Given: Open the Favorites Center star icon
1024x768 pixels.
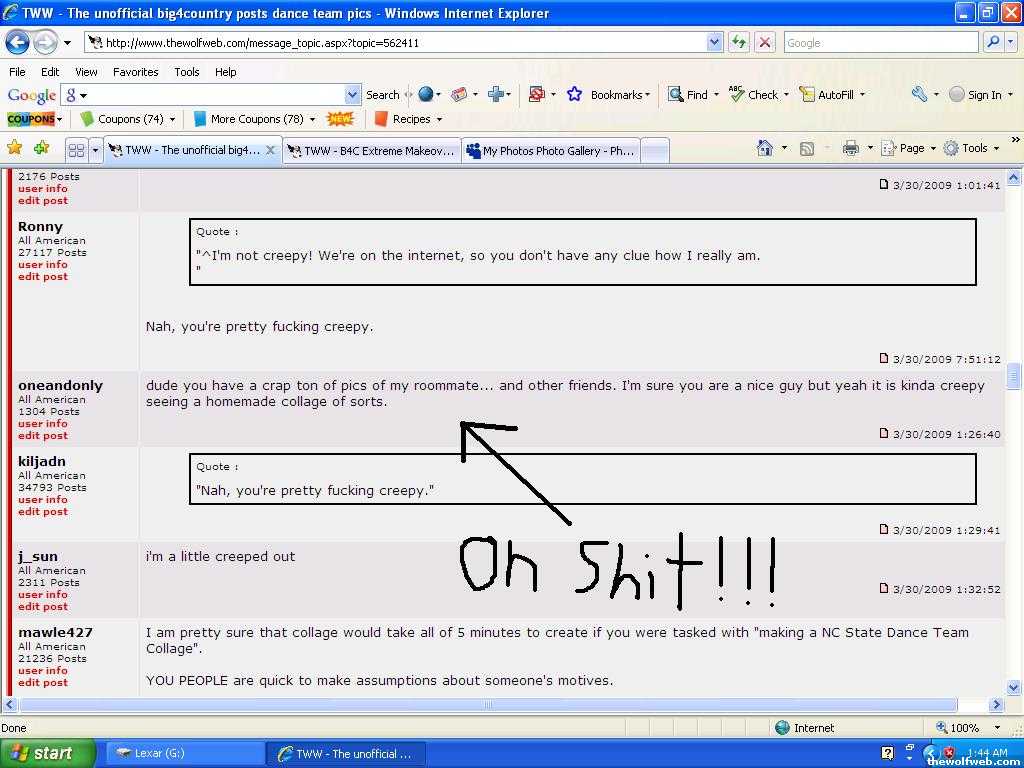Looking at the screenshot, I should (15, 148).
